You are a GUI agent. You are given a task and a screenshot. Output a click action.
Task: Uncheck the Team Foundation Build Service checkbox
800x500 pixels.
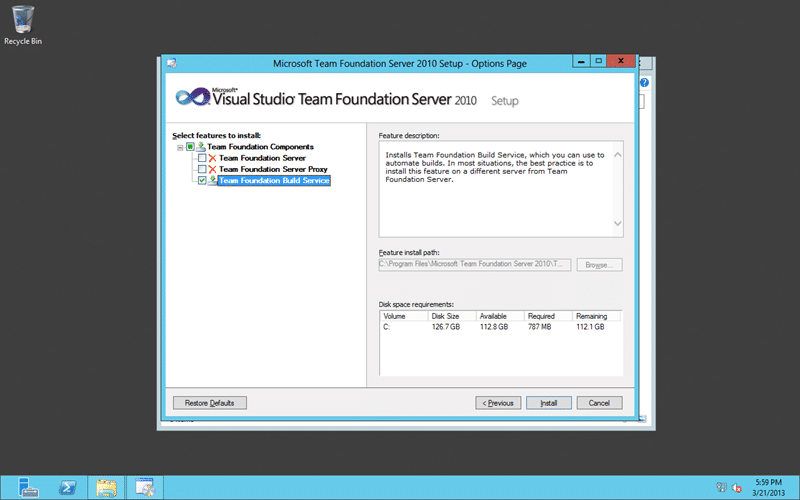tap(202, 181)
